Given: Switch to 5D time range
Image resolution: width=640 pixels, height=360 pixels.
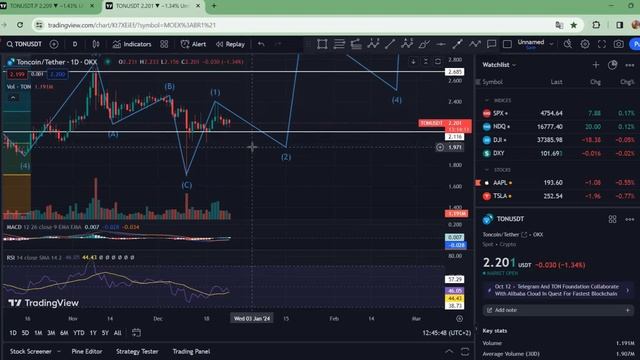Looking at the screenshot, I should coord(25,333).
